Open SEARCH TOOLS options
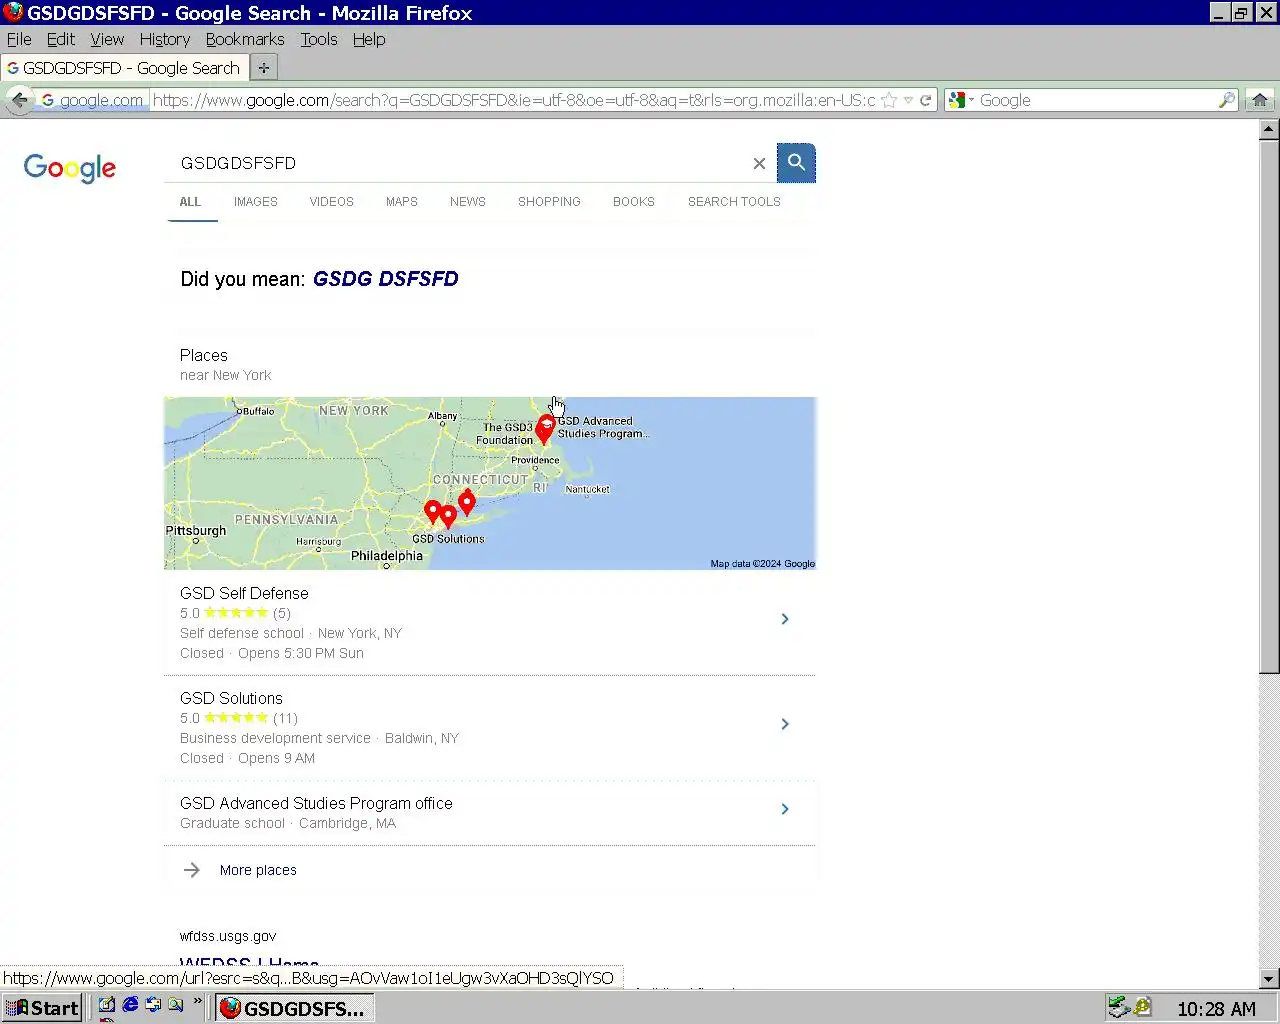The image size is (1280, 1024). [x=734, y=202]
